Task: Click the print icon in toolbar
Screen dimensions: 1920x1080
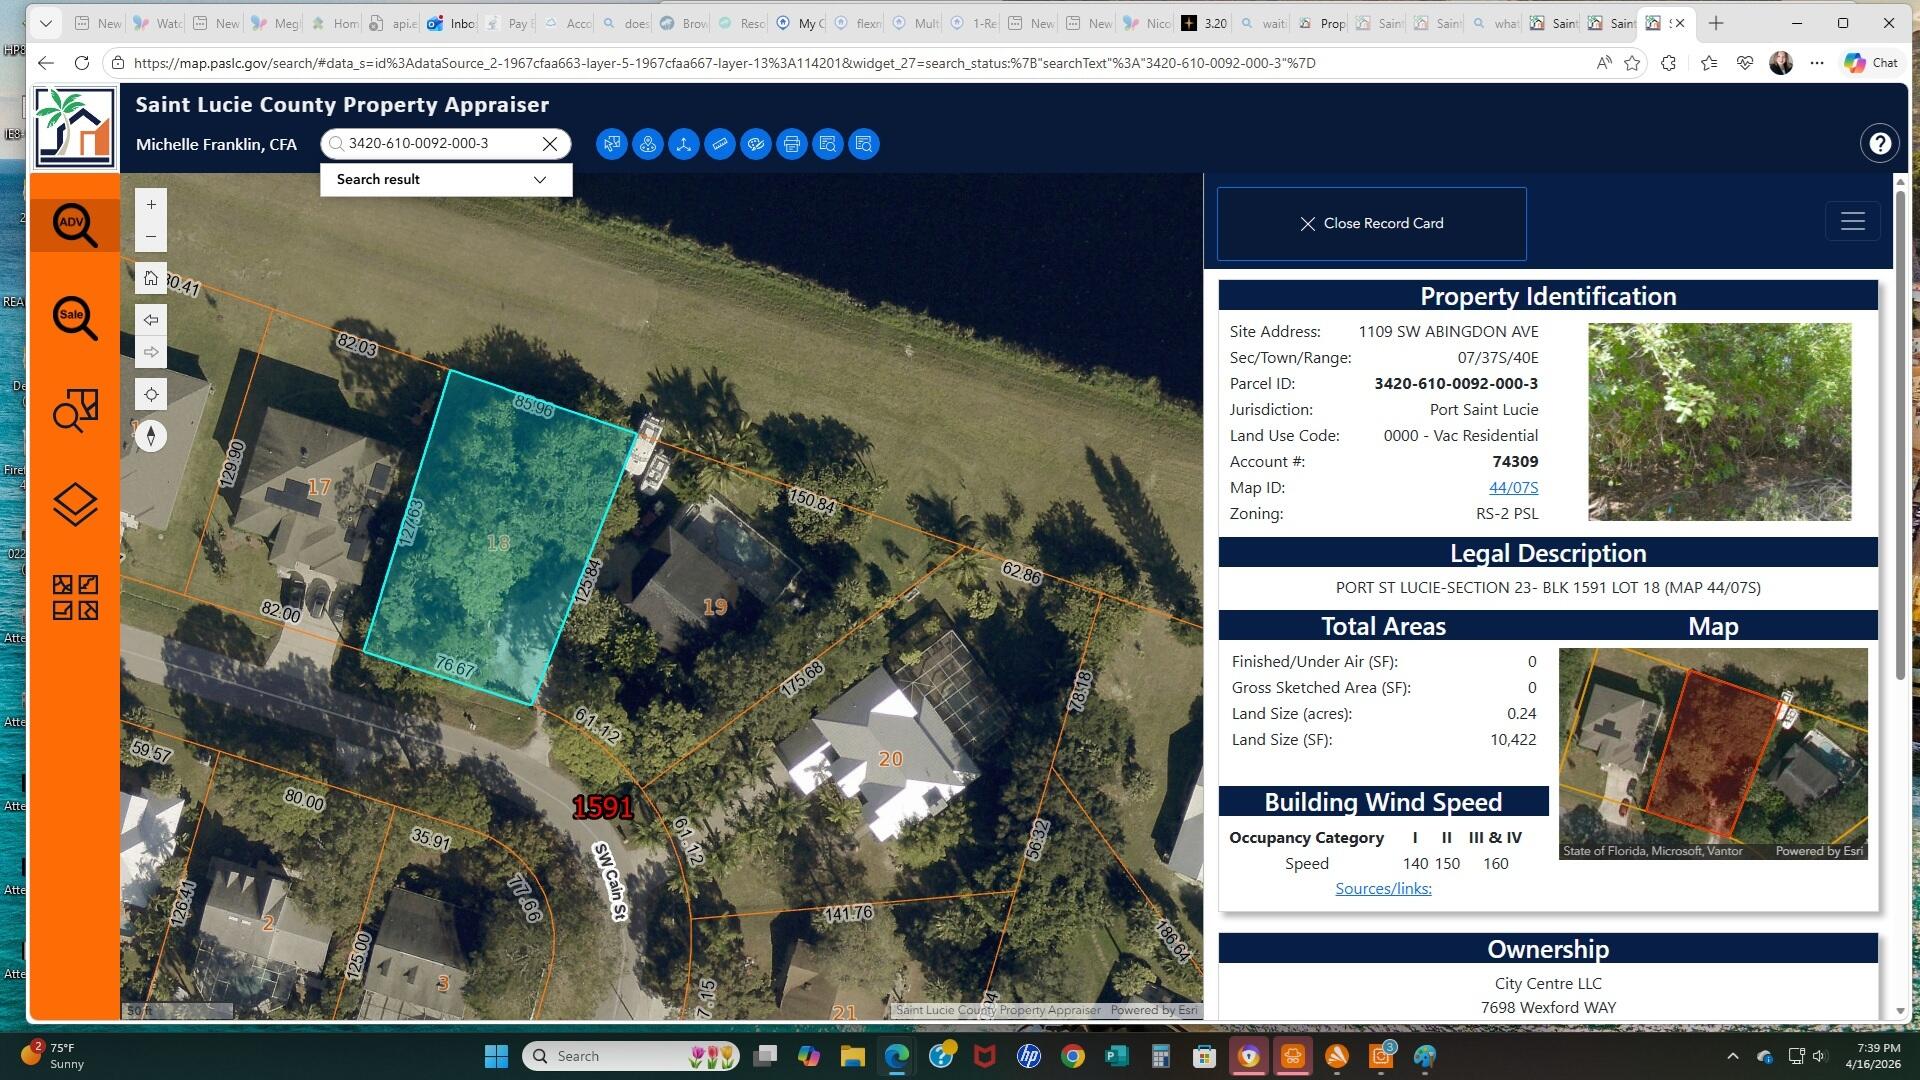Action: 792,144
